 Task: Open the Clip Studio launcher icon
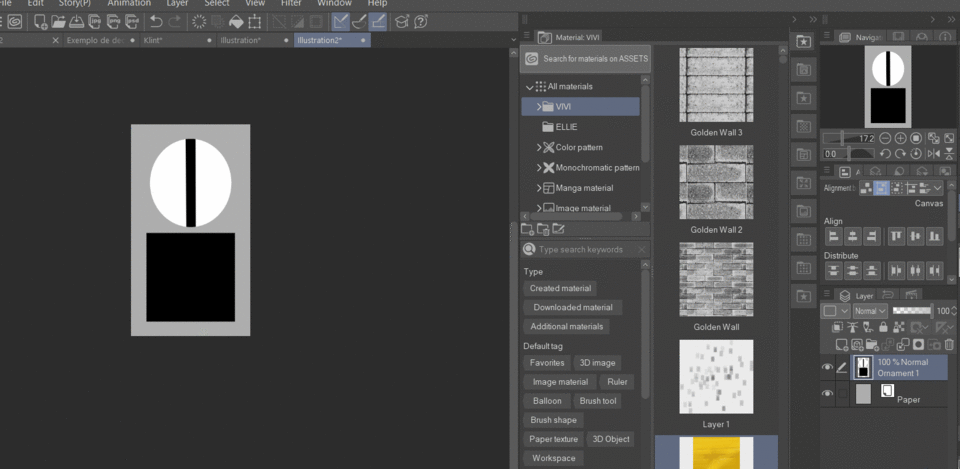[x=14, y=21]
